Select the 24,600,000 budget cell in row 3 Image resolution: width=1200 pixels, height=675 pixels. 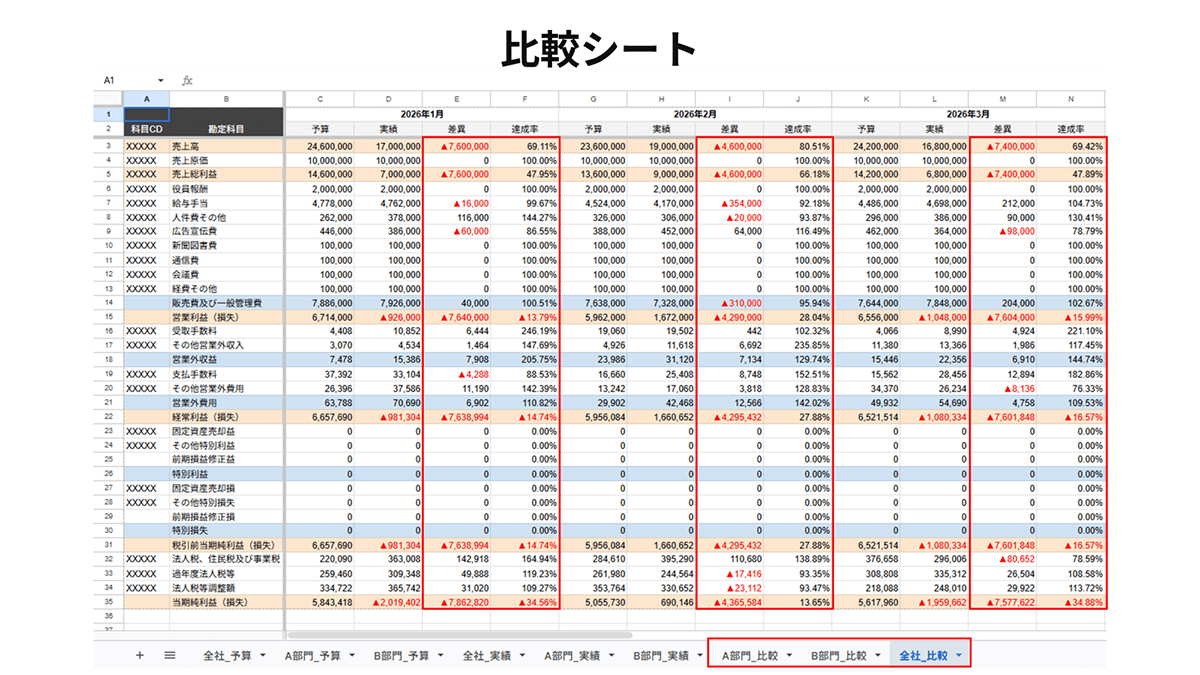pos(320,146)
